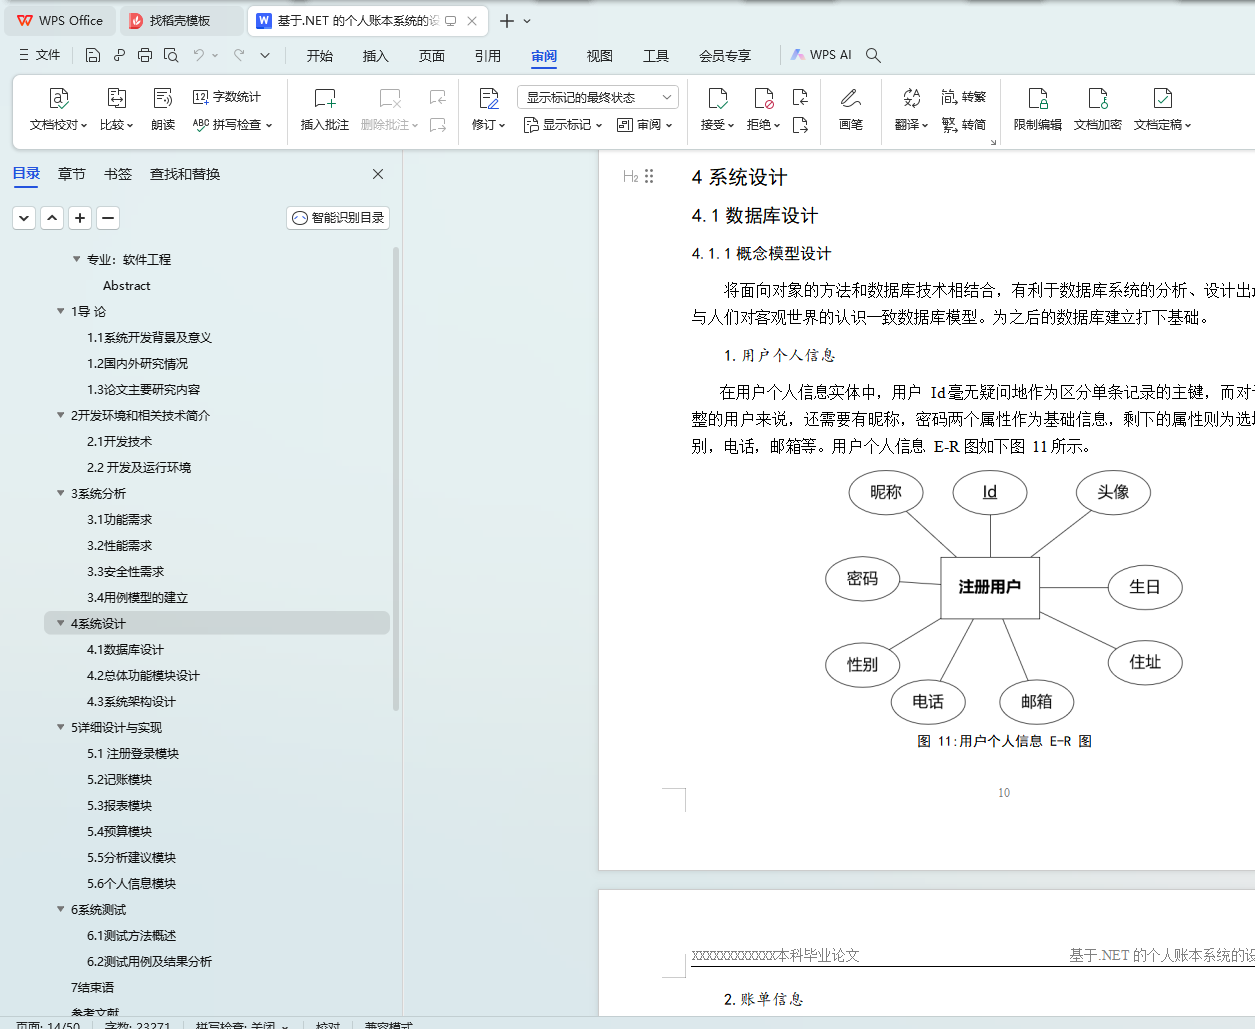The width and height of the screenshot is (1255, 1029).
Task: Undo the last action
Action: (199, 55)
